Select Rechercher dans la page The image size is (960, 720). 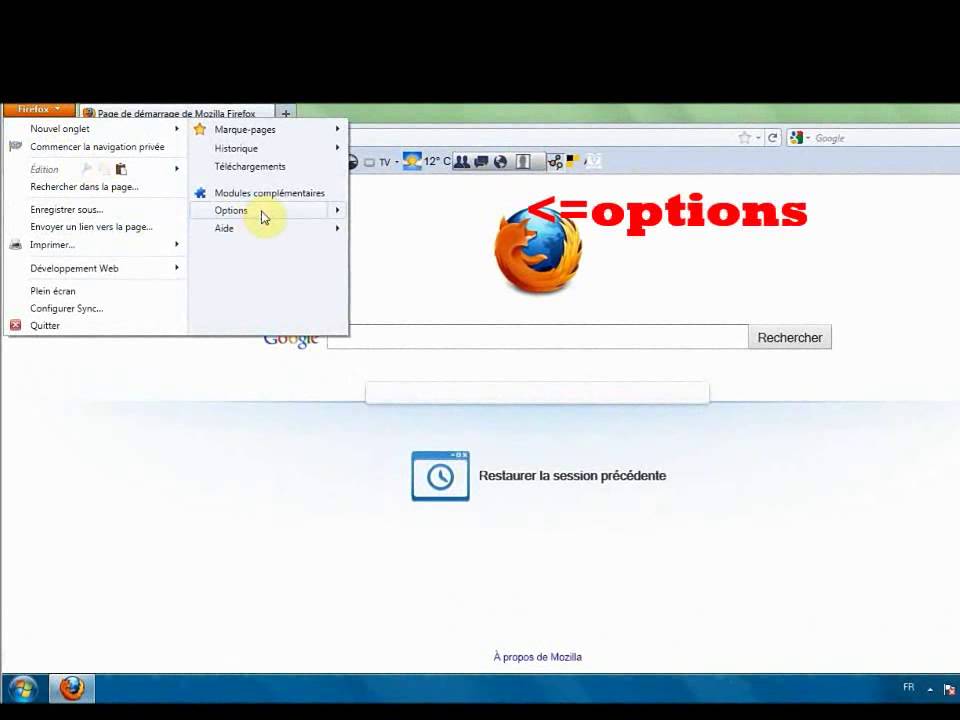[84, 187]
